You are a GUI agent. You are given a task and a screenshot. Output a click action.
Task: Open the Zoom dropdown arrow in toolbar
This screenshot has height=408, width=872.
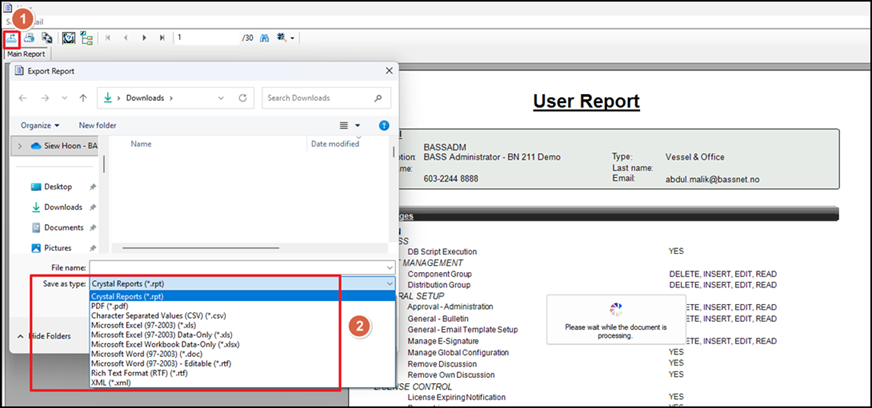click(292, 38)
